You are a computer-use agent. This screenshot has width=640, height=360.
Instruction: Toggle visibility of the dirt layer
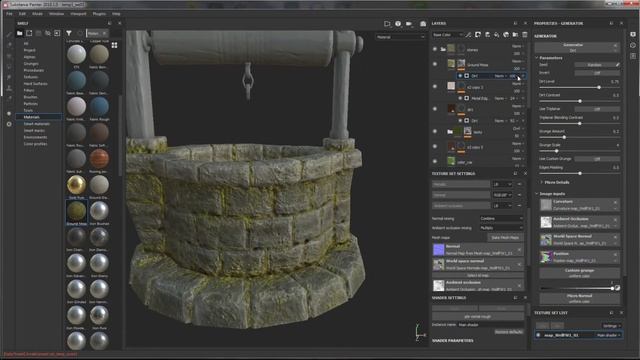pyautogui.click(x=435, y=109)
